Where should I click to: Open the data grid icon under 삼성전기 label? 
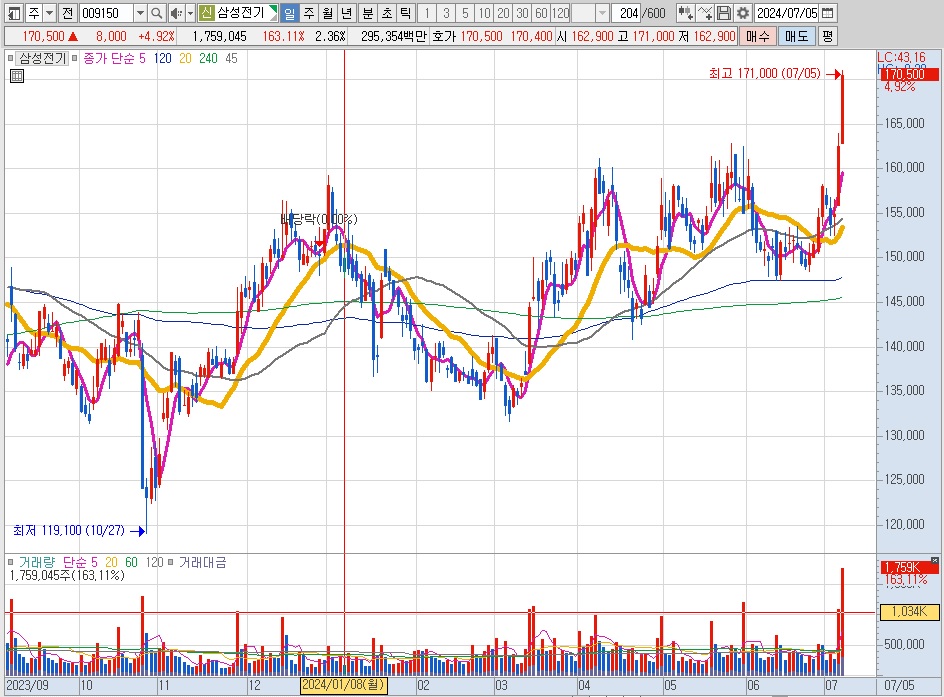pyautogui.click(x=17, y=76)
